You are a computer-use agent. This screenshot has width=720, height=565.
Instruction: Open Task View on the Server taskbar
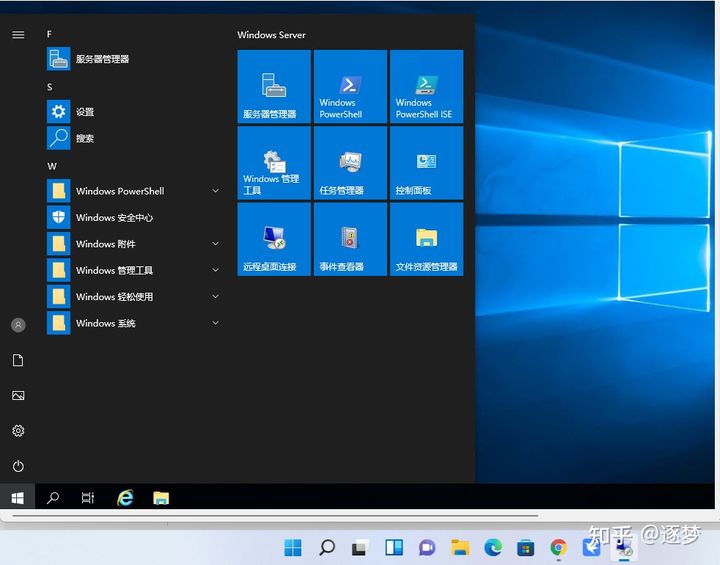(x=88, y=498)
